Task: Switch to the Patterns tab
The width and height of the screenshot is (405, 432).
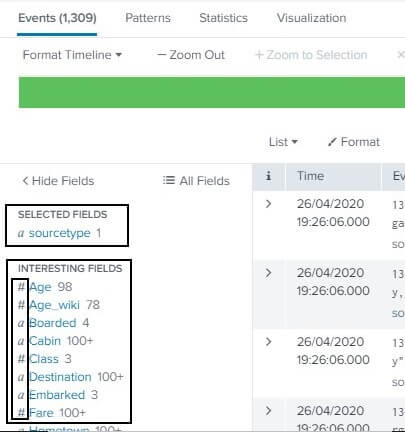Action: (148, 18)
